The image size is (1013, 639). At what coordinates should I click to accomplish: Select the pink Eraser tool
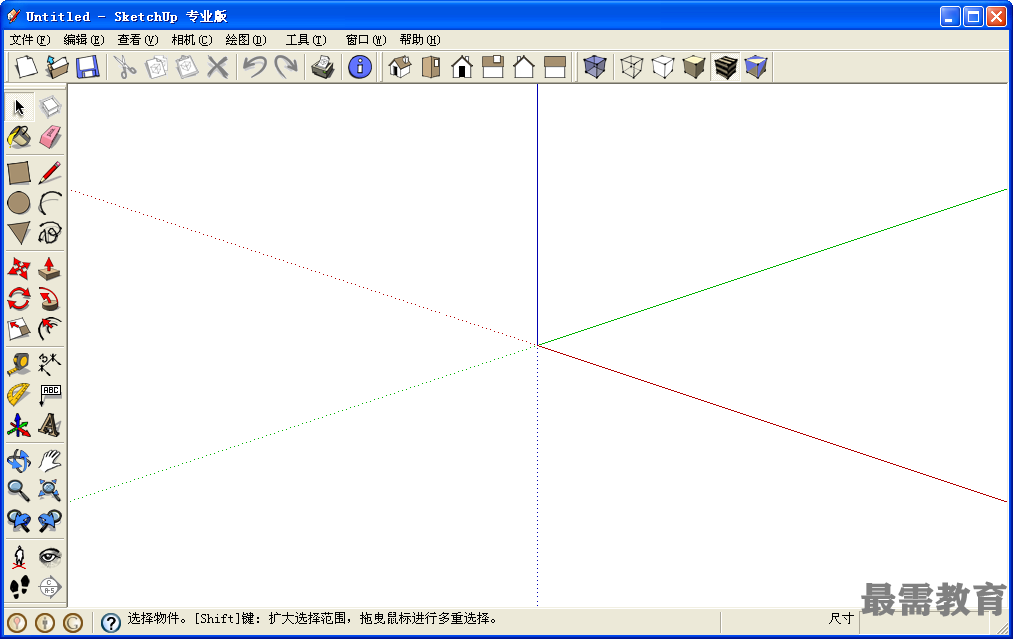tap(50, 137)
